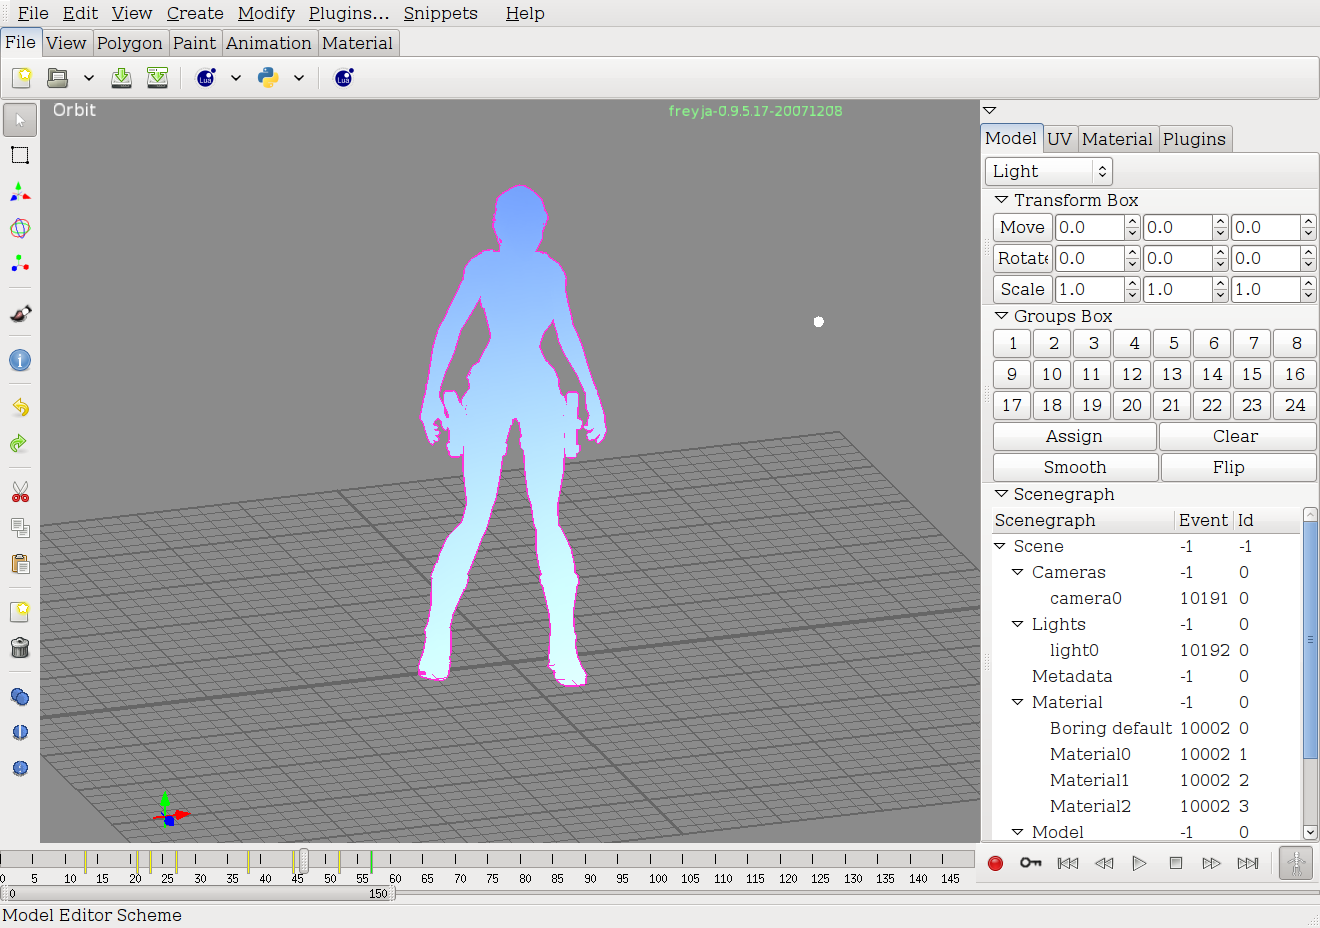Toggle group 12 button

1132,374
